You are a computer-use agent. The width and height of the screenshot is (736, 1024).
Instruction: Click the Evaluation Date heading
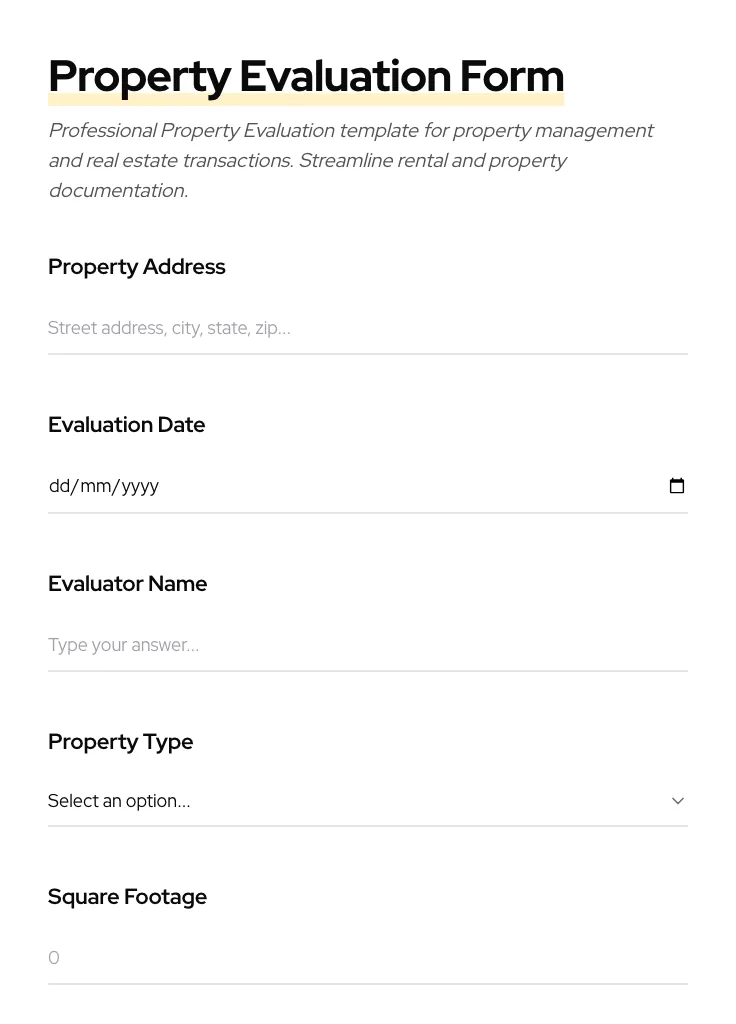126,424
